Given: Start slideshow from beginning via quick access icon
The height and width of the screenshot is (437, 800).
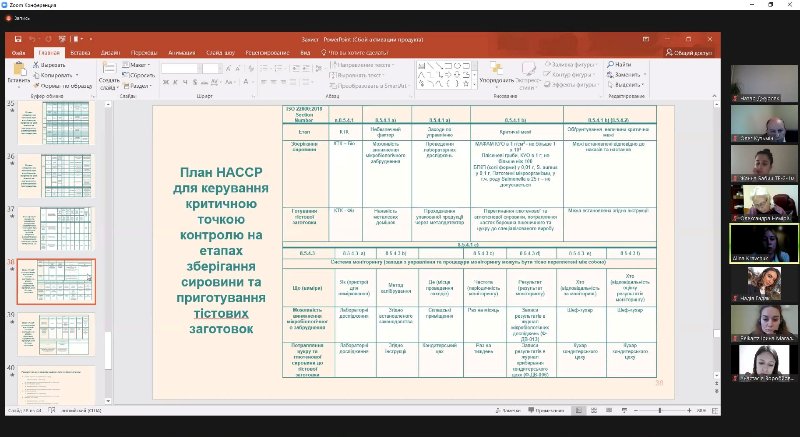Looking at the screenshot, I should [x=62, y=39].
